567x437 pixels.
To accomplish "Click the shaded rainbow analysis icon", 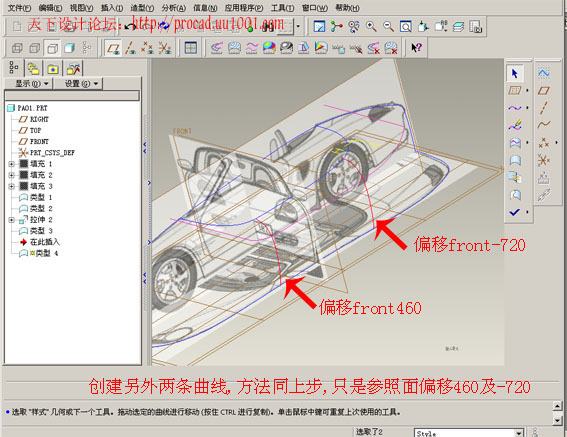I will pos(269,48).
